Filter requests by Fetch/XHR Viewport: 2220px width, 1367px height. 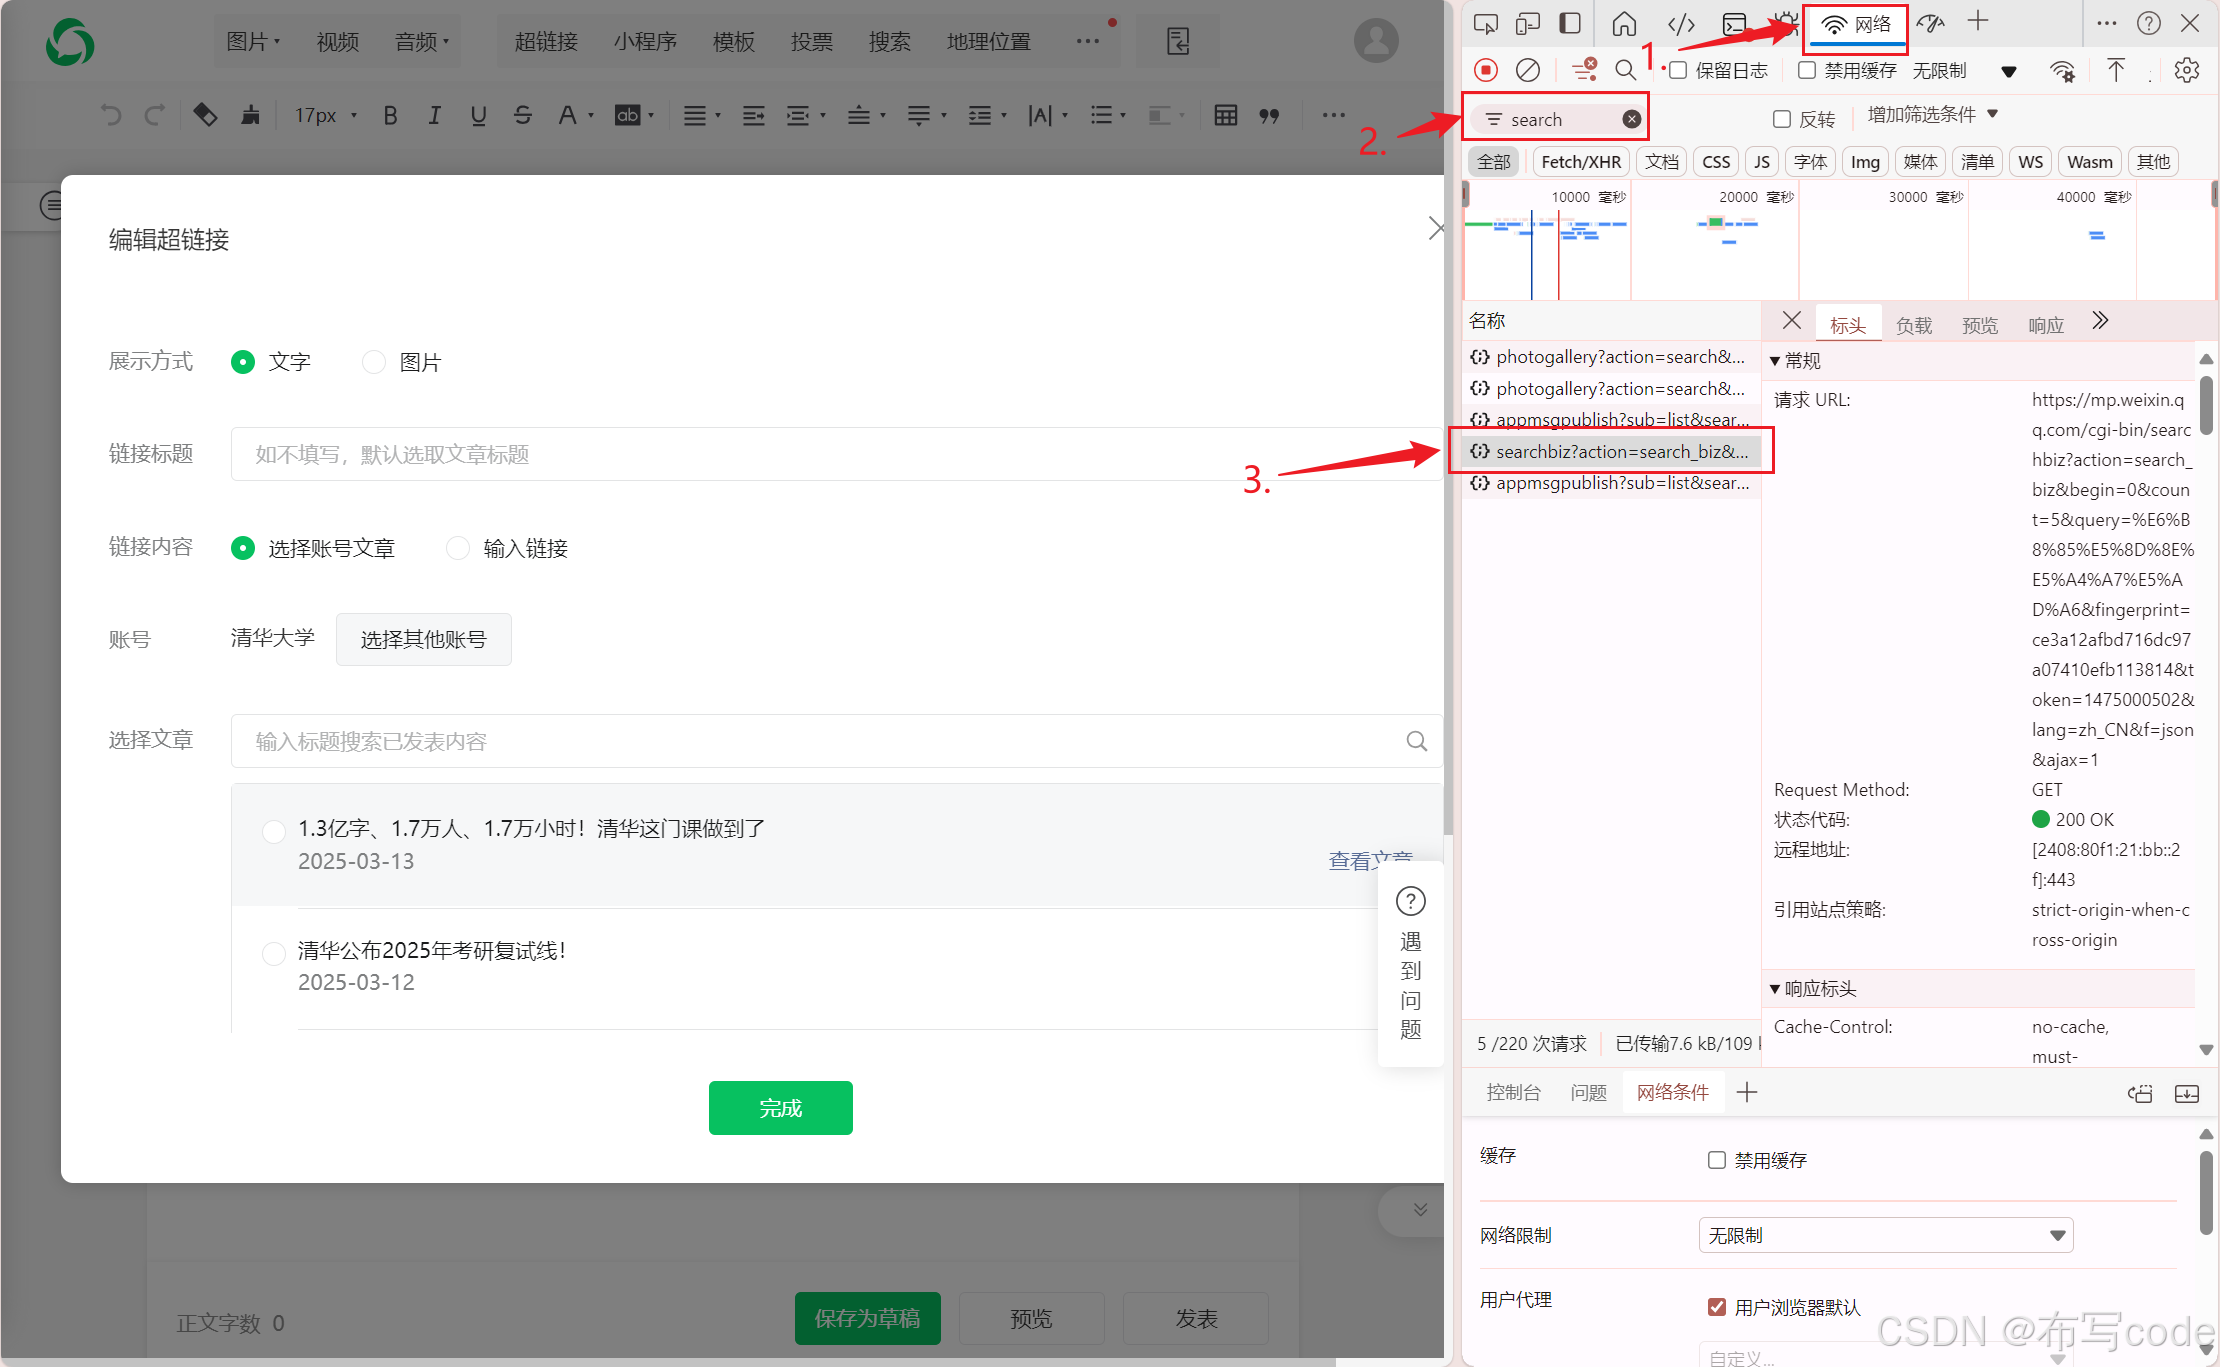coord(1580,162)
